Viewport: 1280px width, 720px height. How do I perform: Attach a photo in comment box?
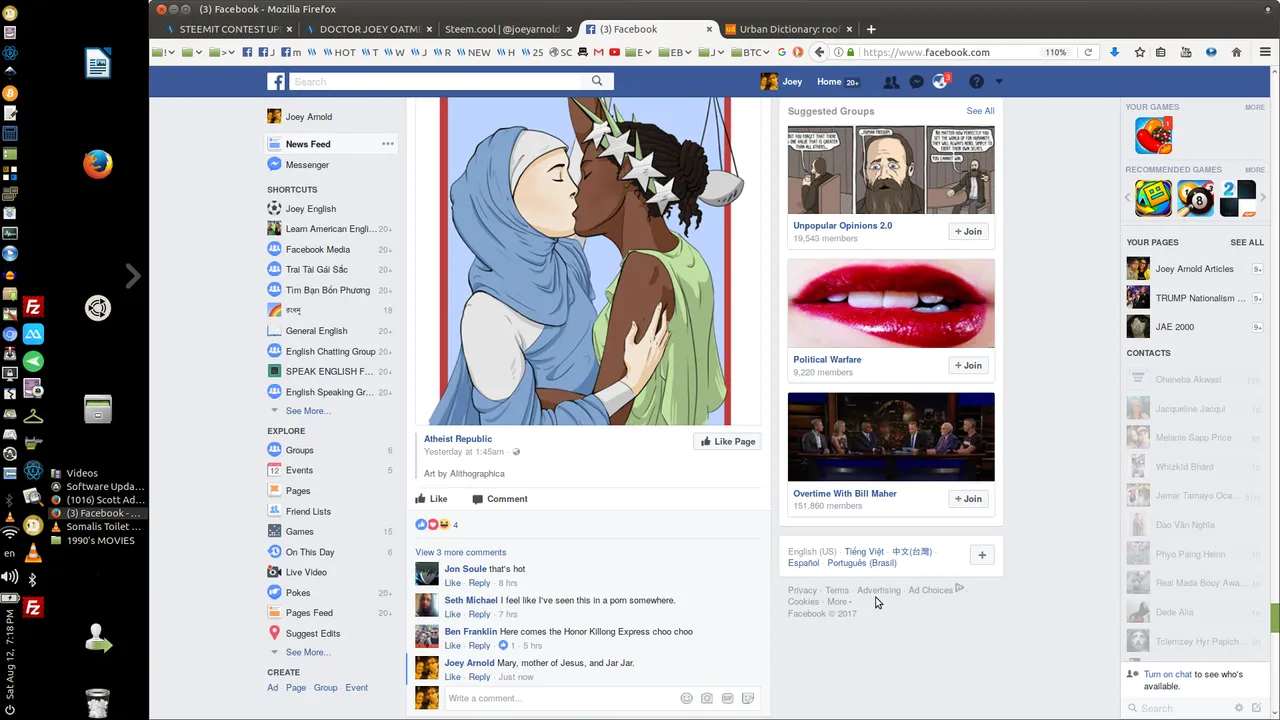tap(707, 698)
